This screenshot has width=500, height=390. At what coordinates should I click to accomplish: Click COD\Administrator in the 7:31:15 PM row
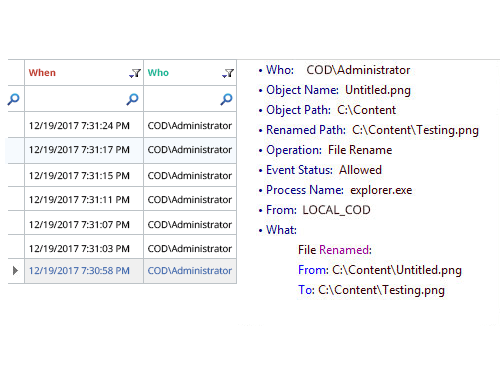click(190, 176)
